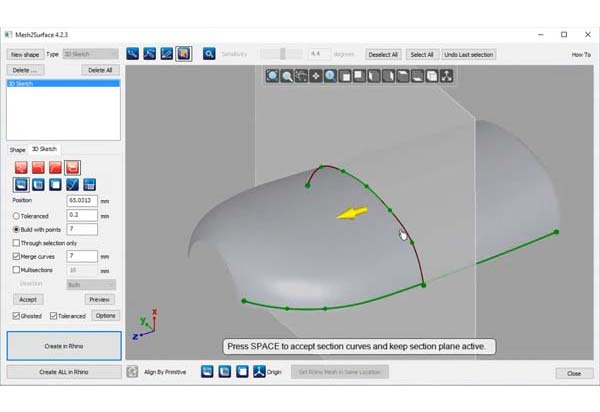Screen dimensions: 600x412
Task: Click the Align By Primitive icon
Action: pos(132,372)
